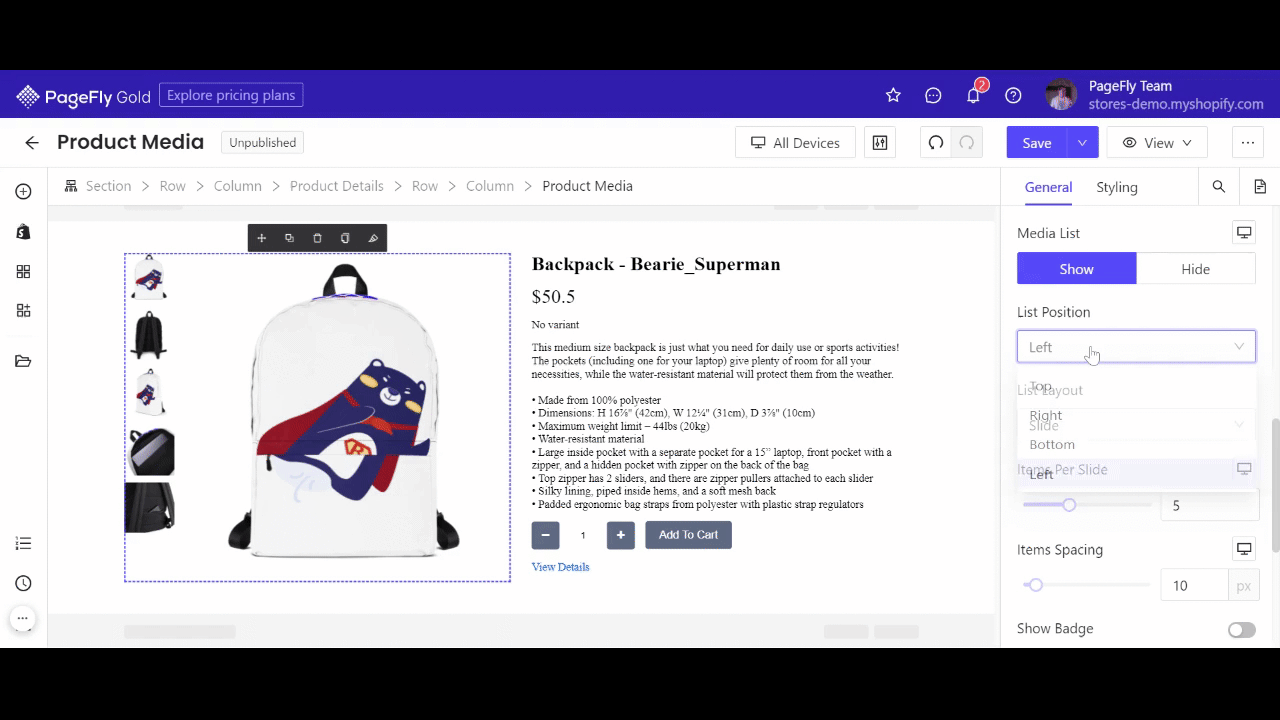Click the Backpack - Bearie_Superman title
Image resolution: width=1280 pixels, height=720 pixels.
click(656, 264)
